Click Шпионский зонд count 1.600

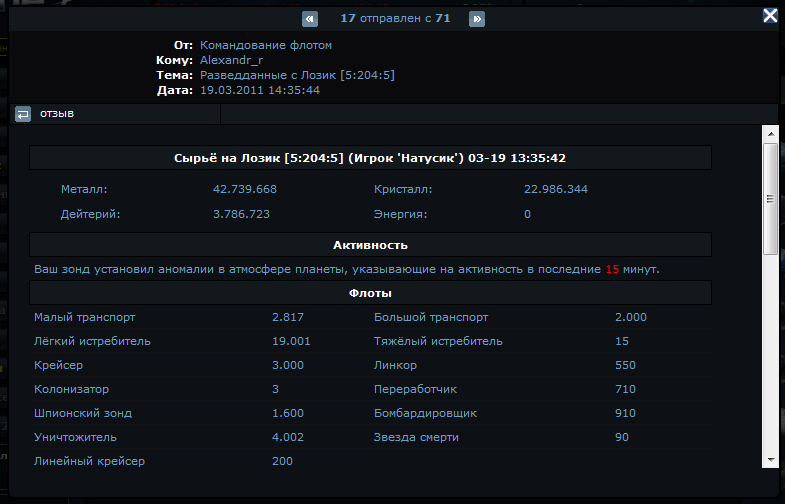click(x=288, y=413)
